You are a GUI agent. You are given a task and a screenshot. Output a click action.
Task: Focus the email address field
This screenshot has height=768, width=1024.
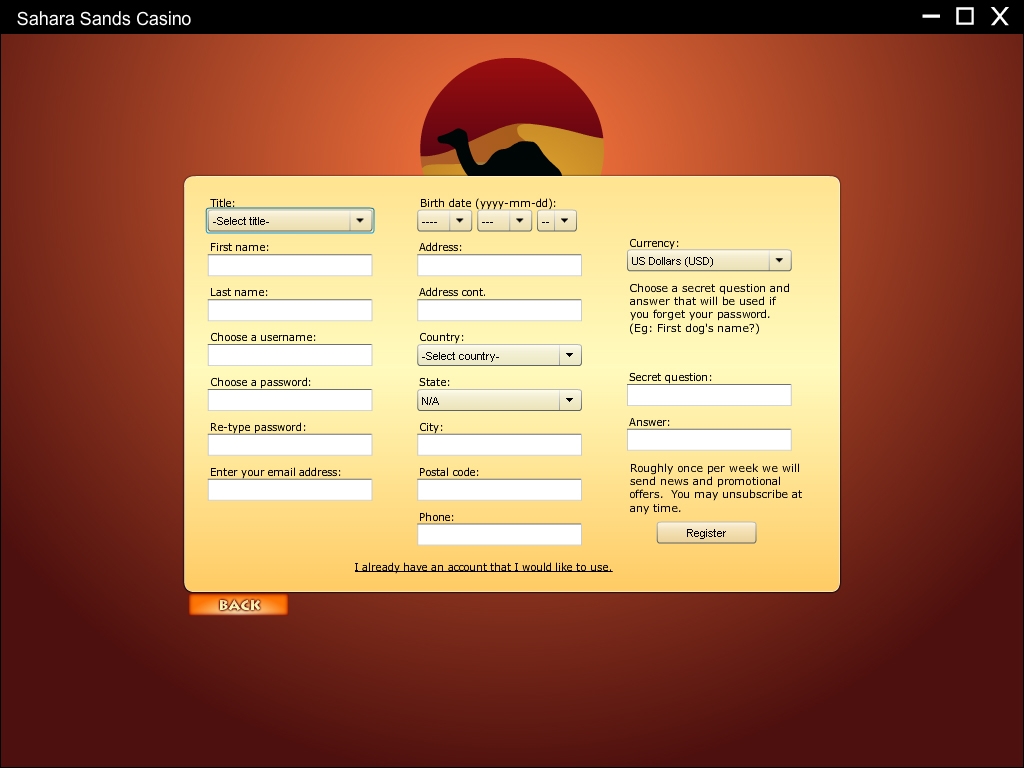click(290, 490)
